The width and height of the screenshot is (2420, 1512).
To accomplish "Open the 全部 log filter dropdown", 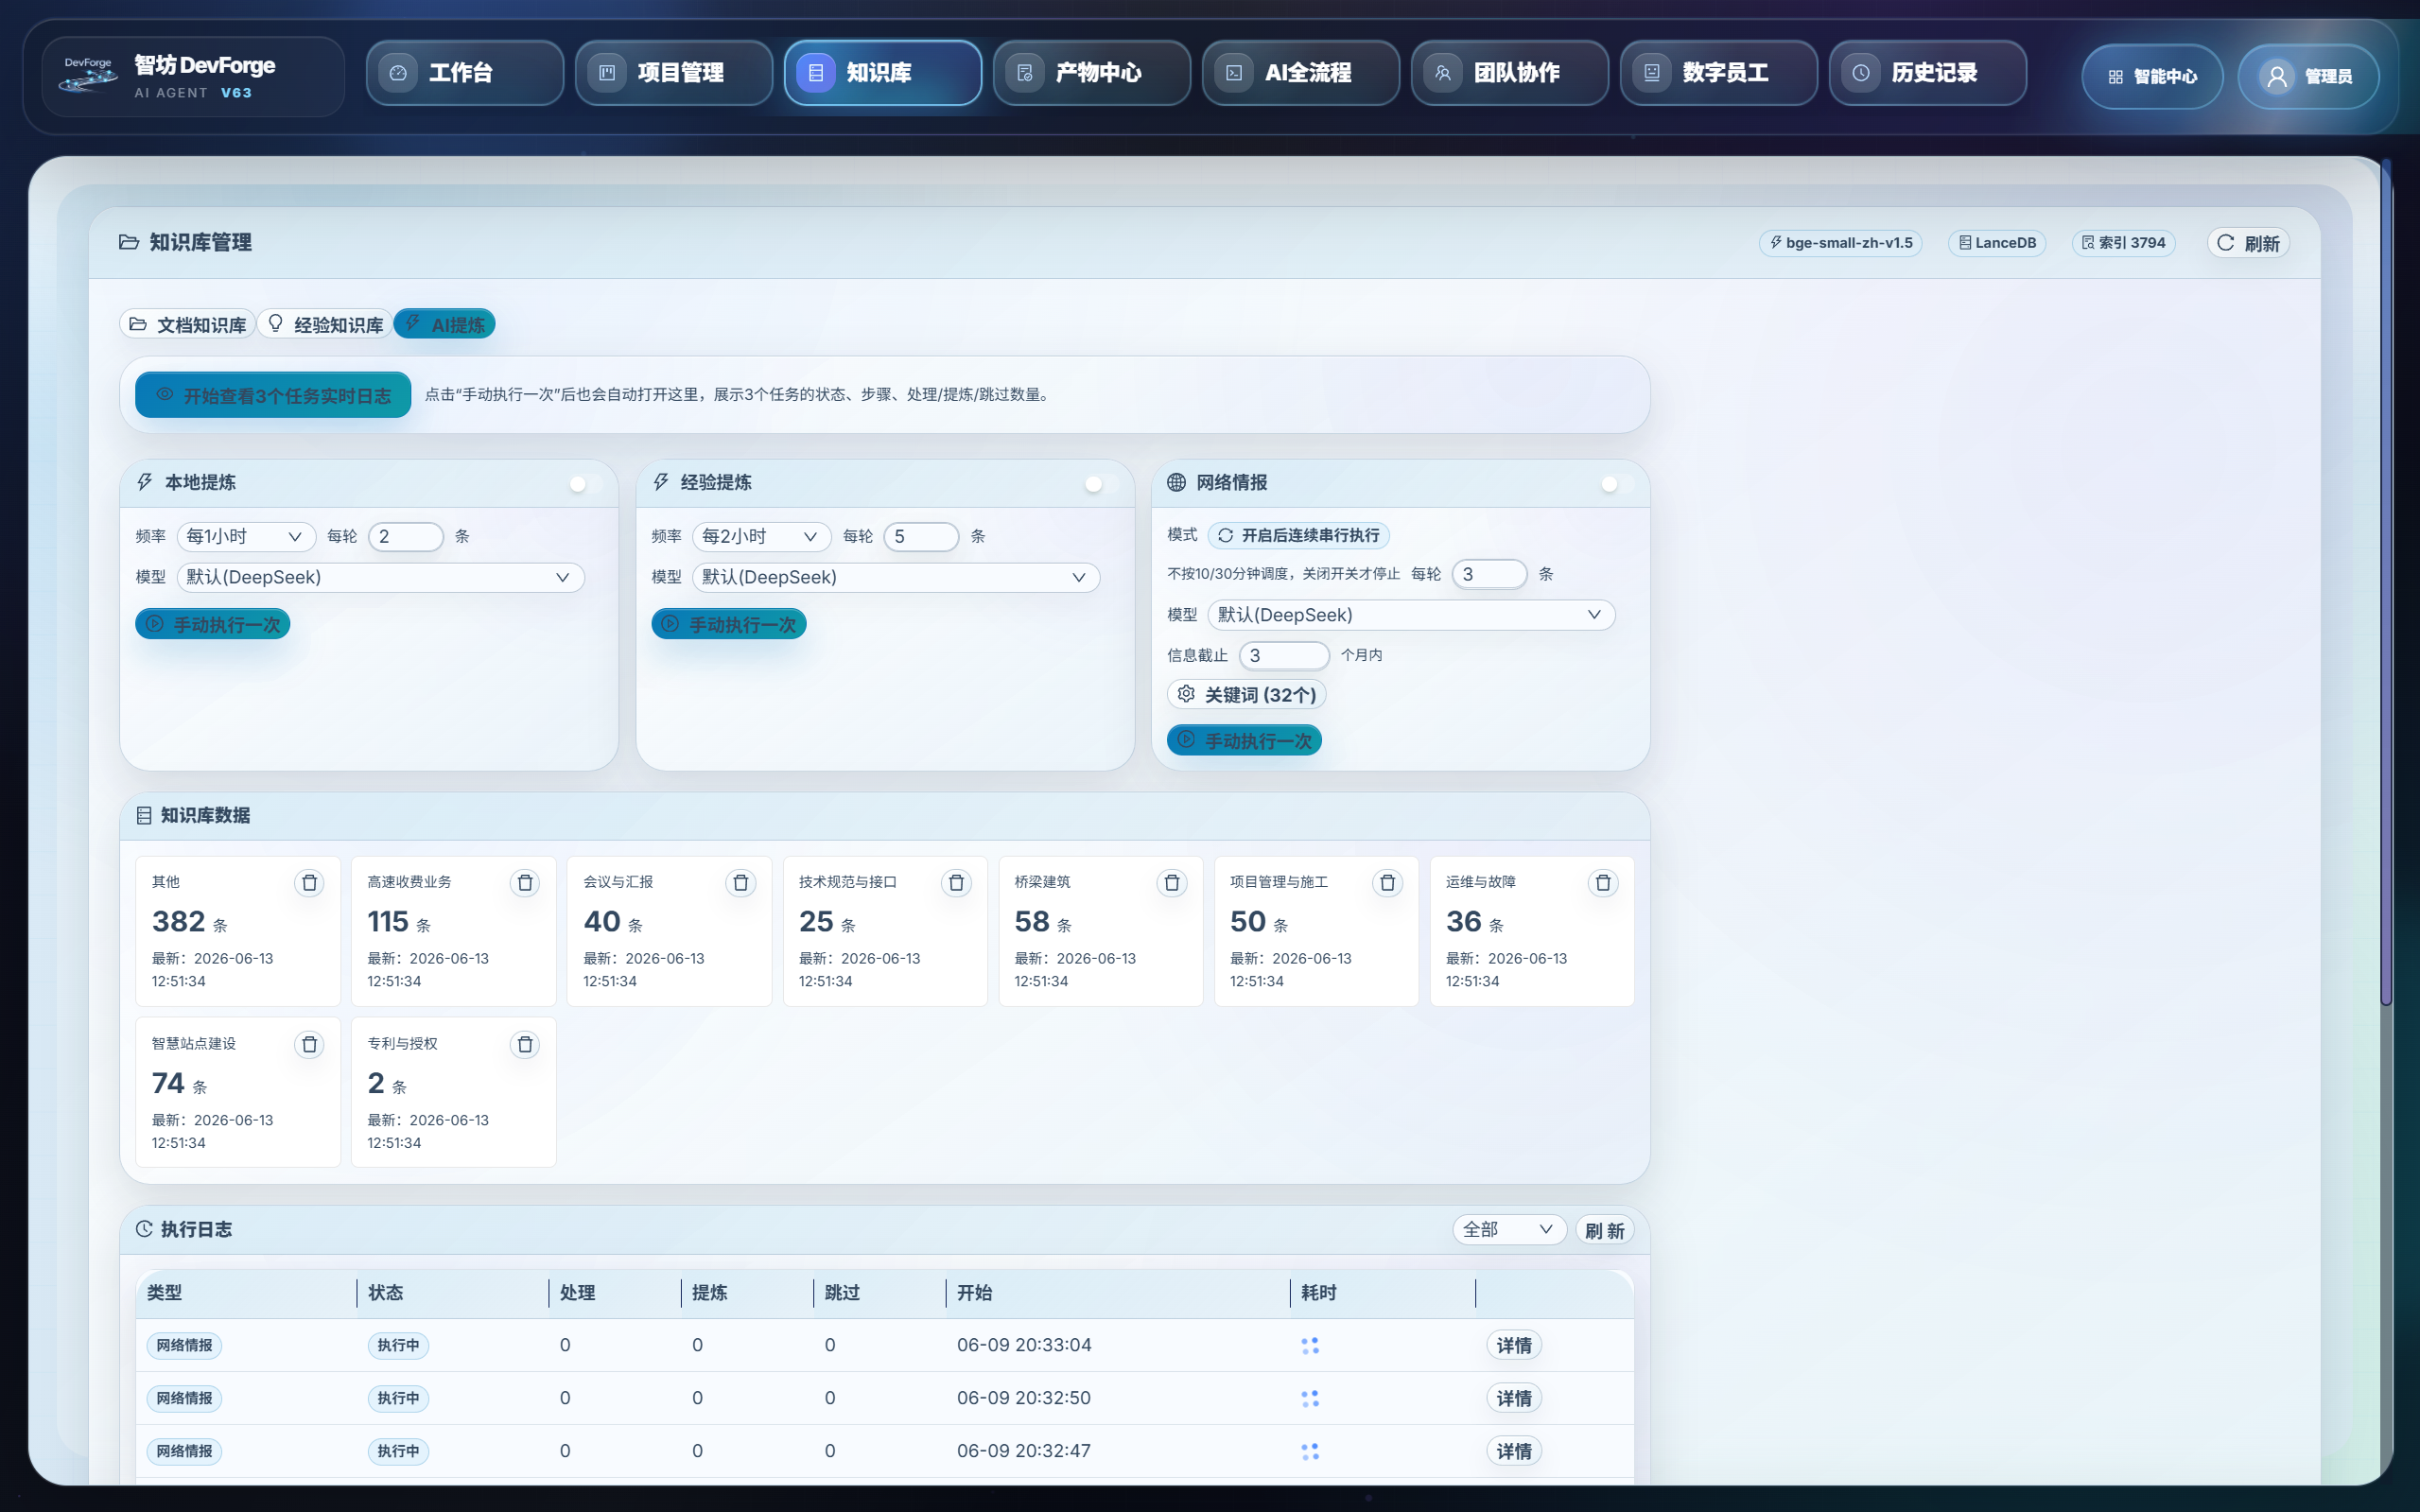I will [x=1509, y=1230].
